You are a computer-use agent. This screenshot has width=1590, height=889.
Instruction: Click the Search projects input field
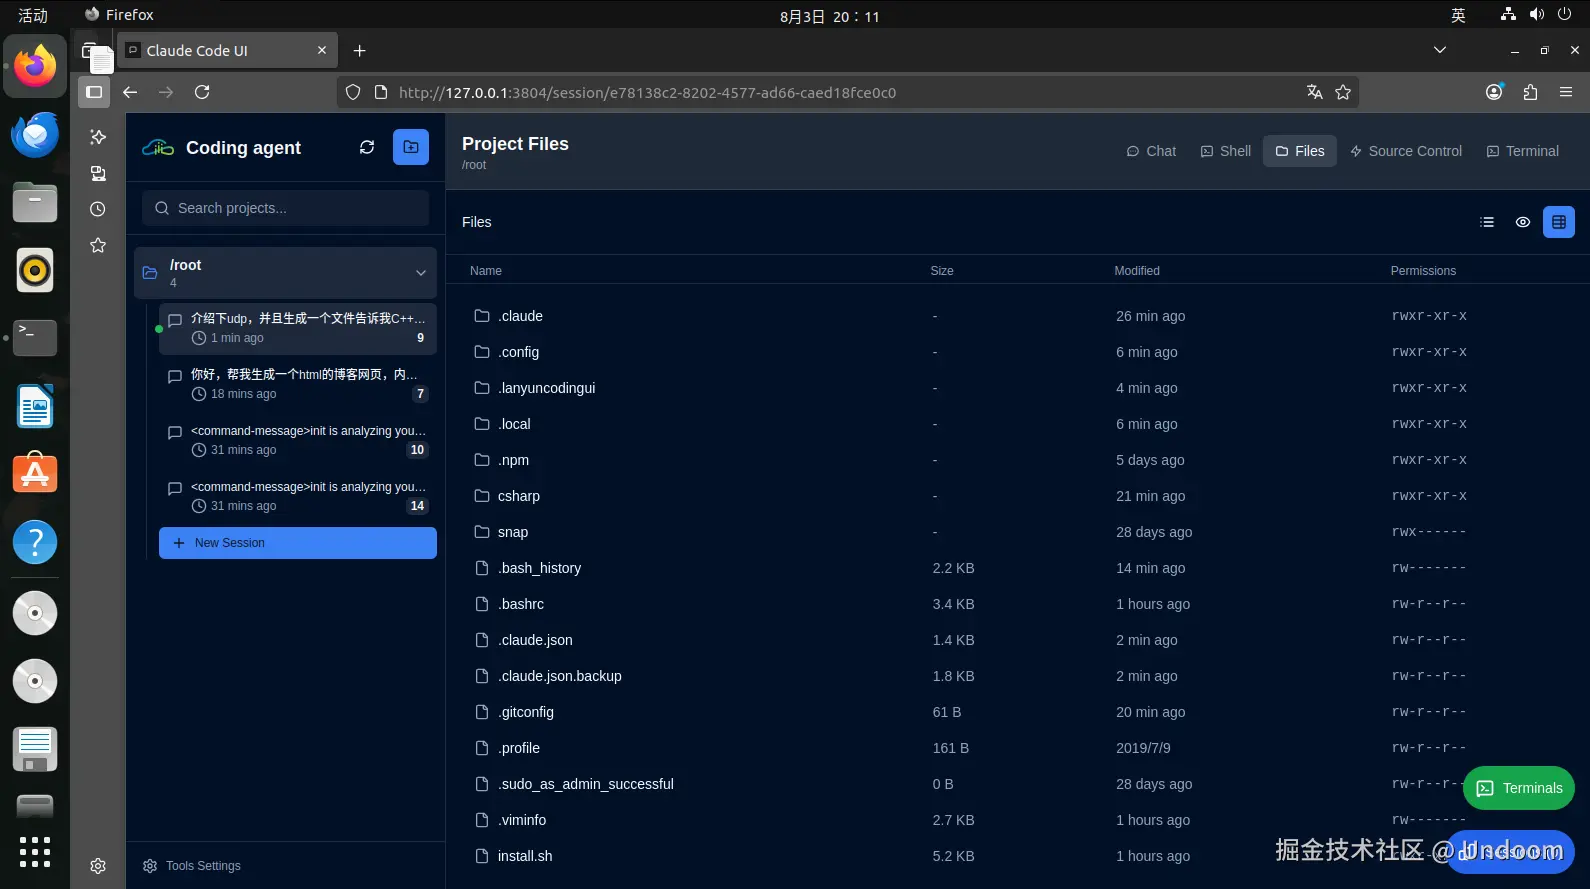[x=286, y=208]
